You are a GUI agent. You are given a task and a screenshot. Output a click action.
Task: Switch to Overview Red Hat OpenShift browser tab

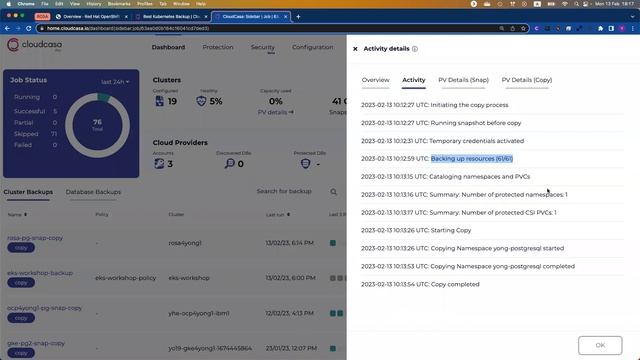[x=91, y=17]
